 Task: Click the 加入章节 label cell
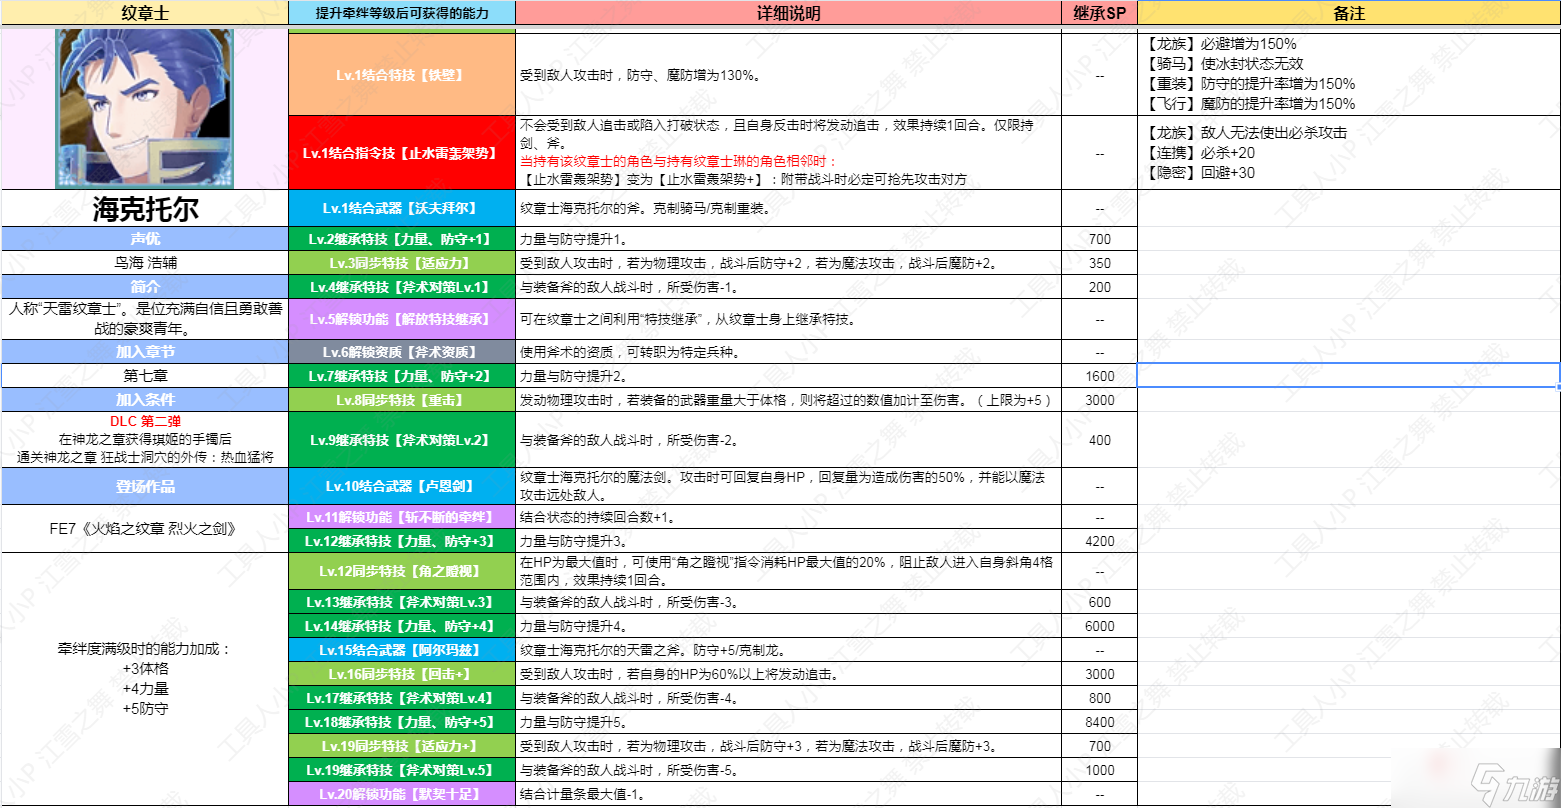pyautogui.click(x=145, y=352)
